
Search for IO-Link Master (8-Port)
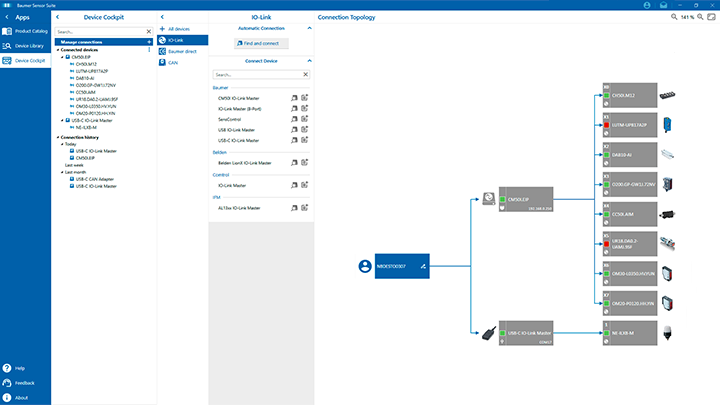(294, 108)
